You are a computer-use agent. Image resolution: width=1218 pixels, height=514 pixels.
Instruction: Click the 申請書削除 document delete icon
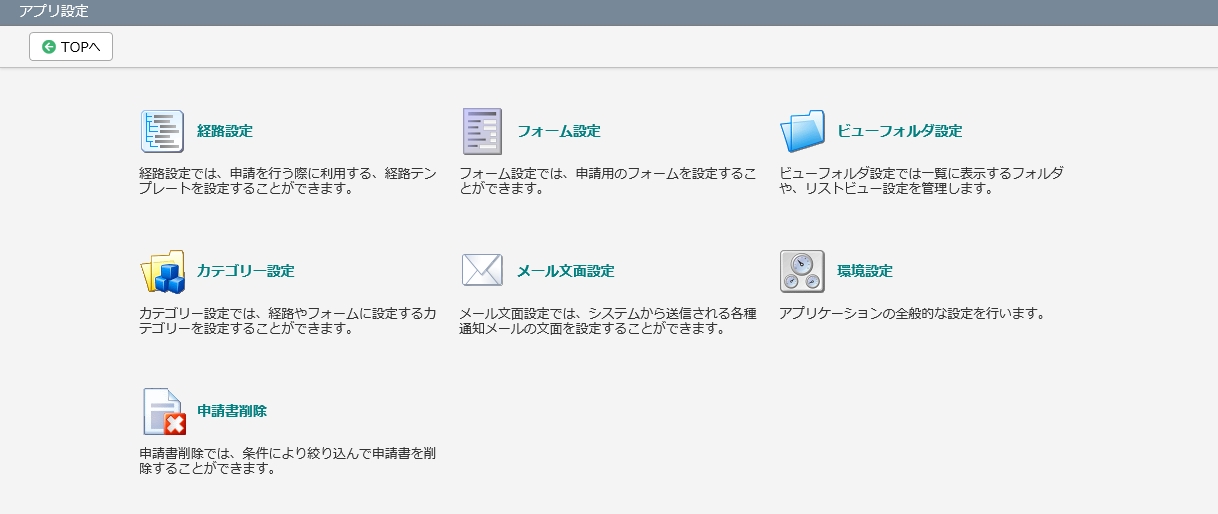click(164, 411)
